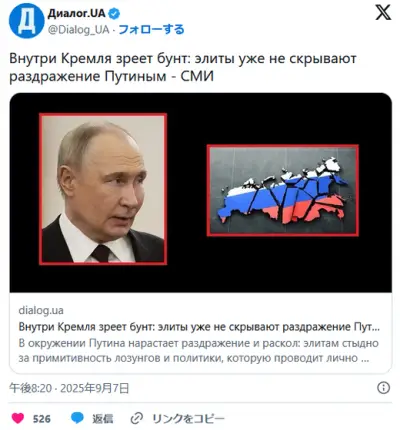The width and height of the screenshot is (400, 430).
Task: Open the post timestamp 午後8:20 · 2025年9月7日
Action: click(x=69, y=388)
